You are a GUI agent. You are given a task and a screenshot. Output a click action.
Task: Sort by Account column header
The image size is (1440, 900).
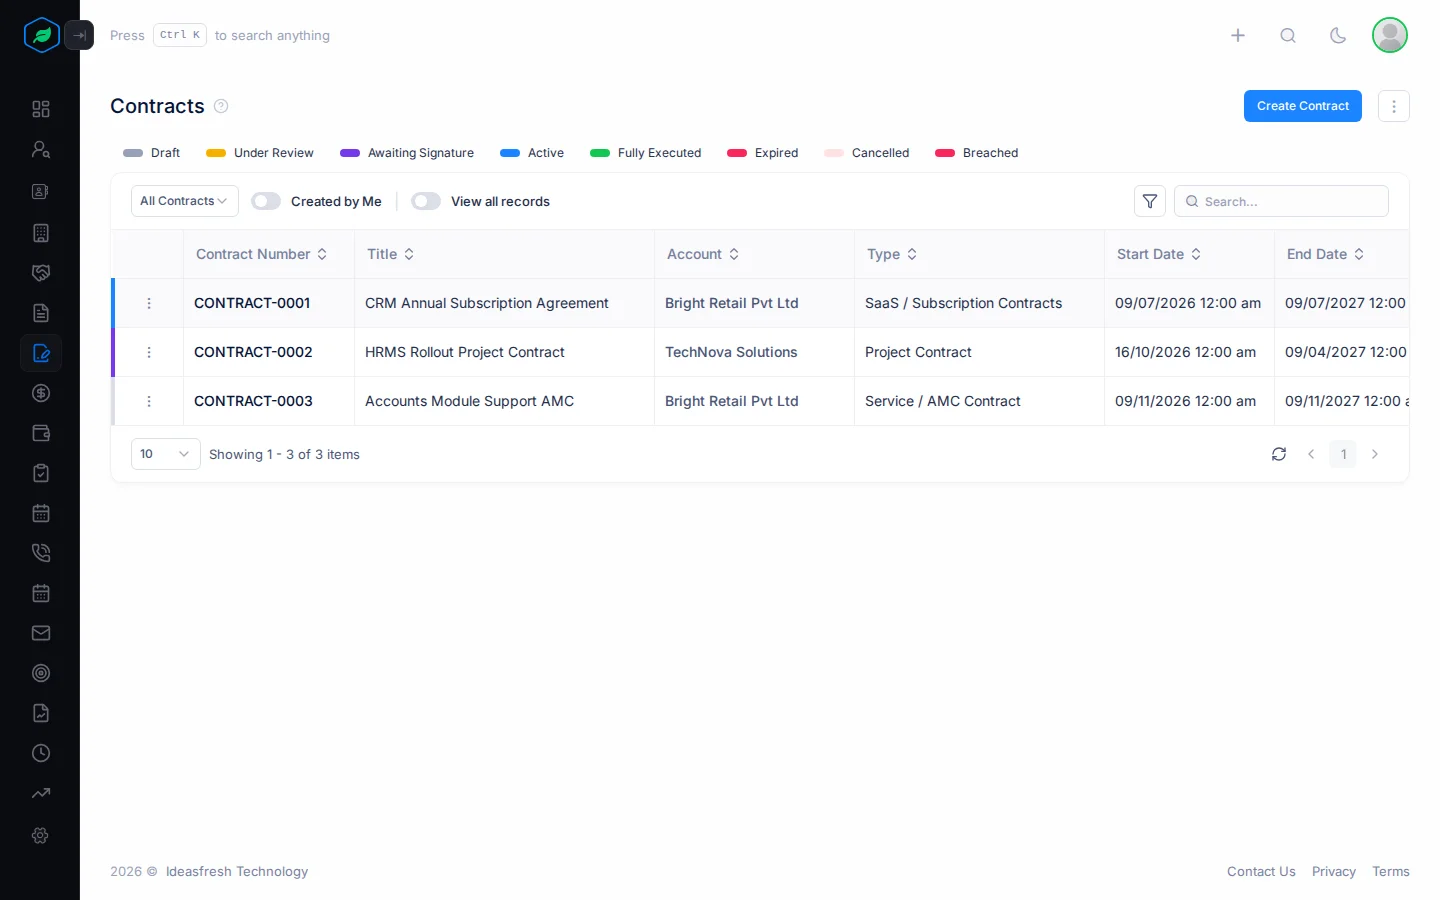tap(704, 254)
